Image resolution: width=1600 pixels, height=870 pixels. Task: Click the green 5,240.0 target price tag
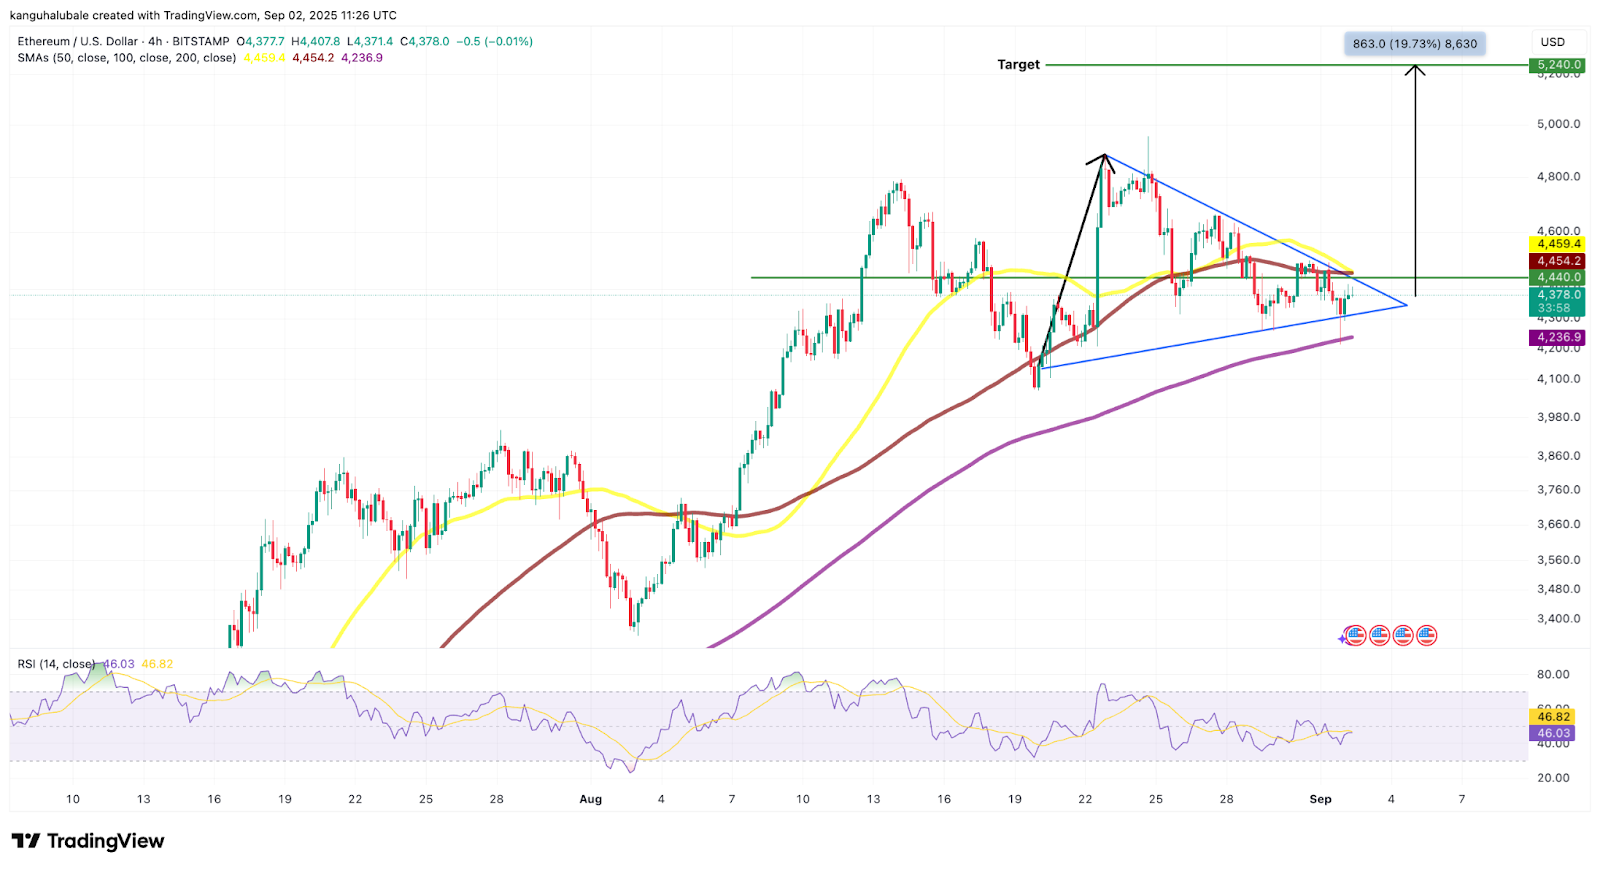click(x=1558, y=65)
